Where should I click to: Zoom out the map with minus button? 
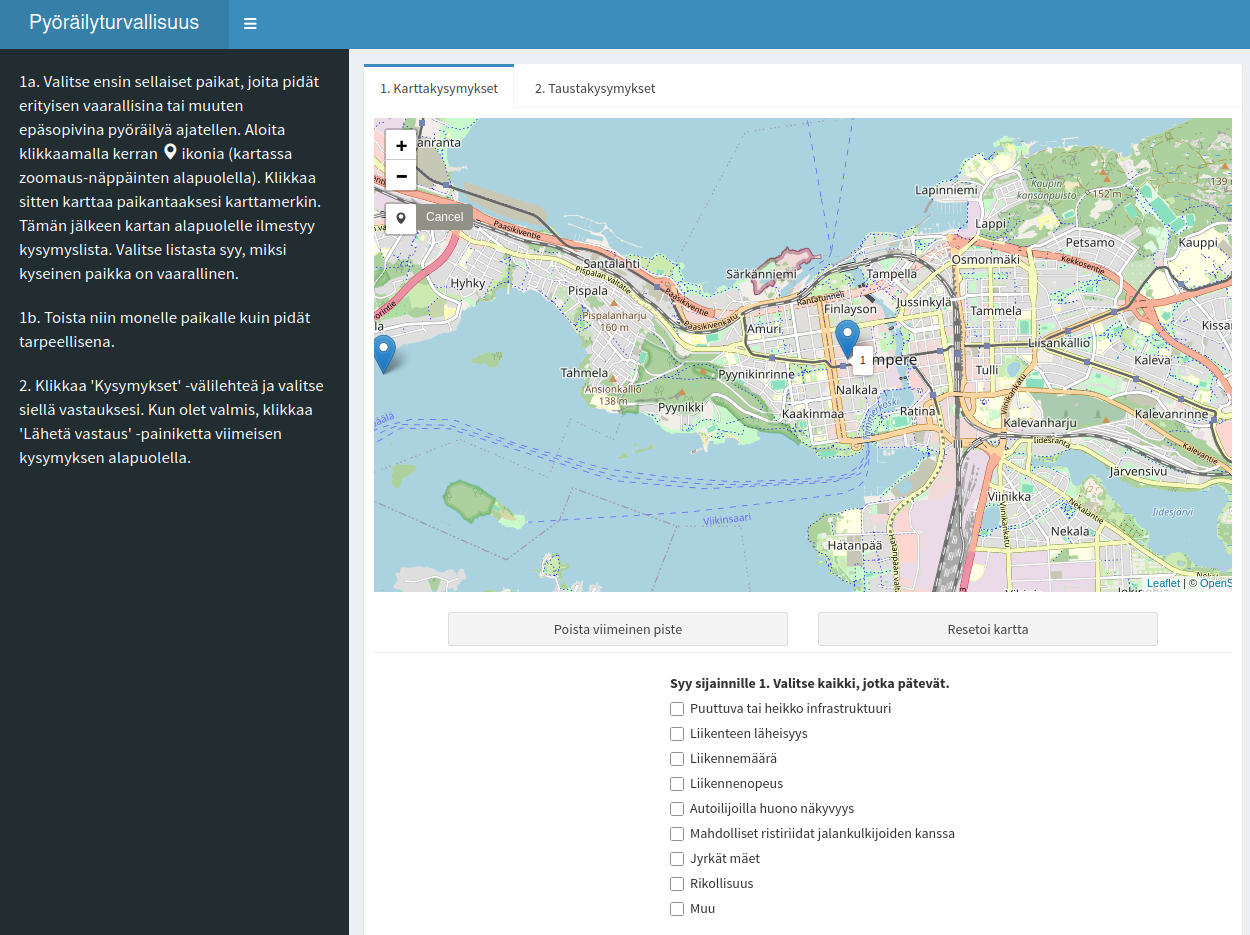coord(401,176)
